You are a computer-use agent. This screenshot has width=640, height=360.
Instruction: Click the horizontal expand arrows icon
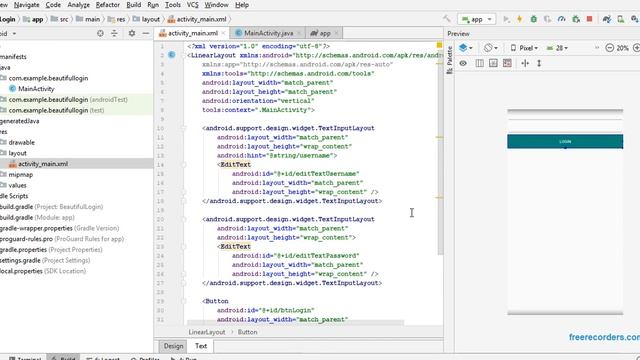tap(525, 63)
